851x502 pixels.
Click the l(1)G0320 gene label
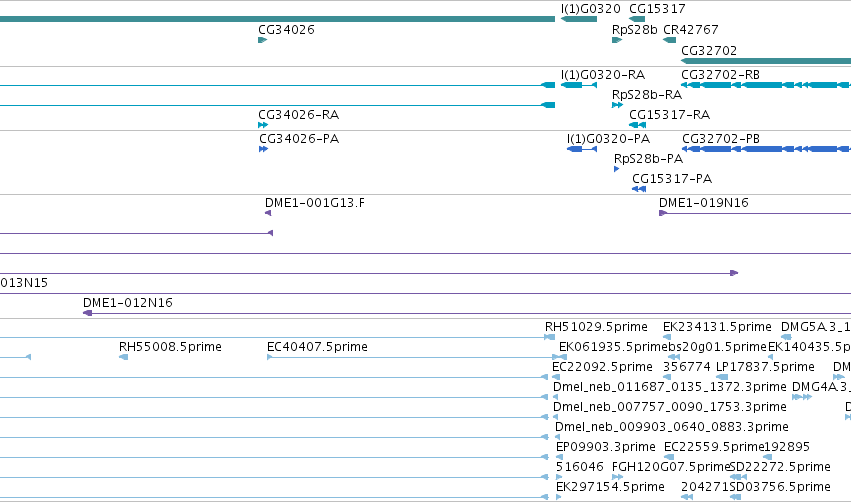point(590,9)
